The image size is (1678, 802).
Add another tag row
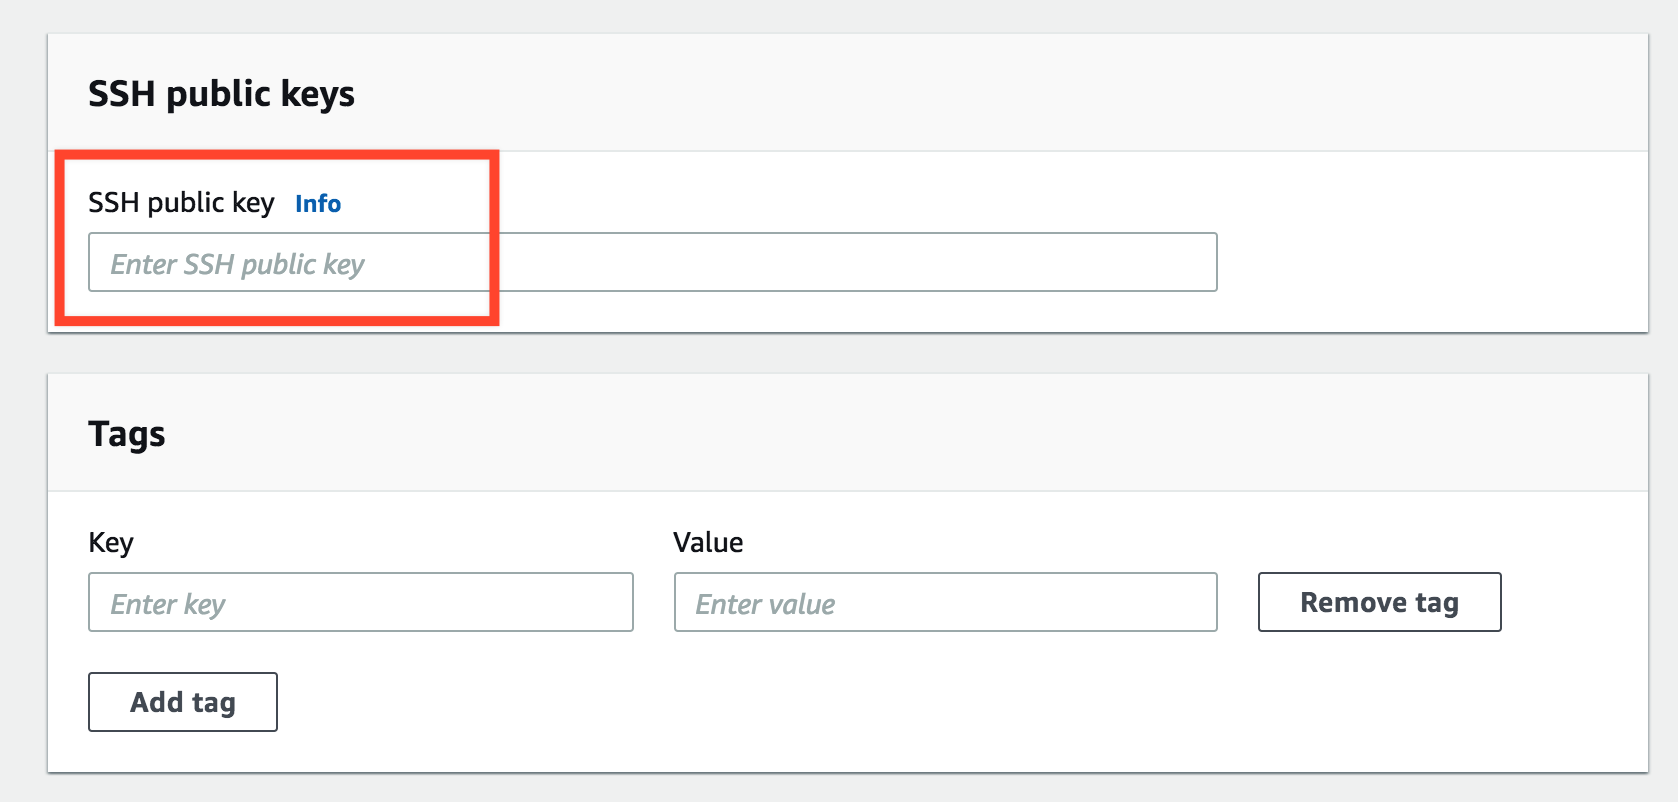(183, 702)
